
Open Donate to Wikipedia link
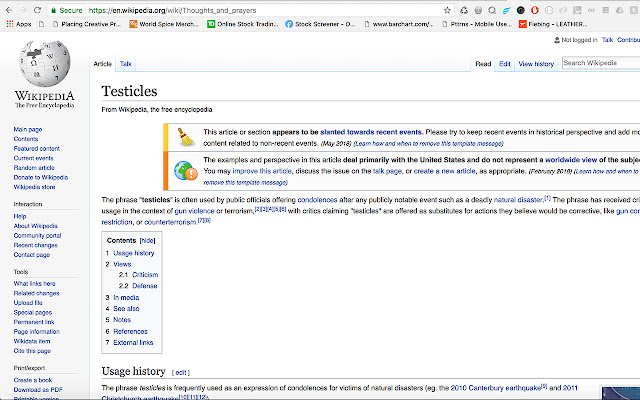click(41, 178)
